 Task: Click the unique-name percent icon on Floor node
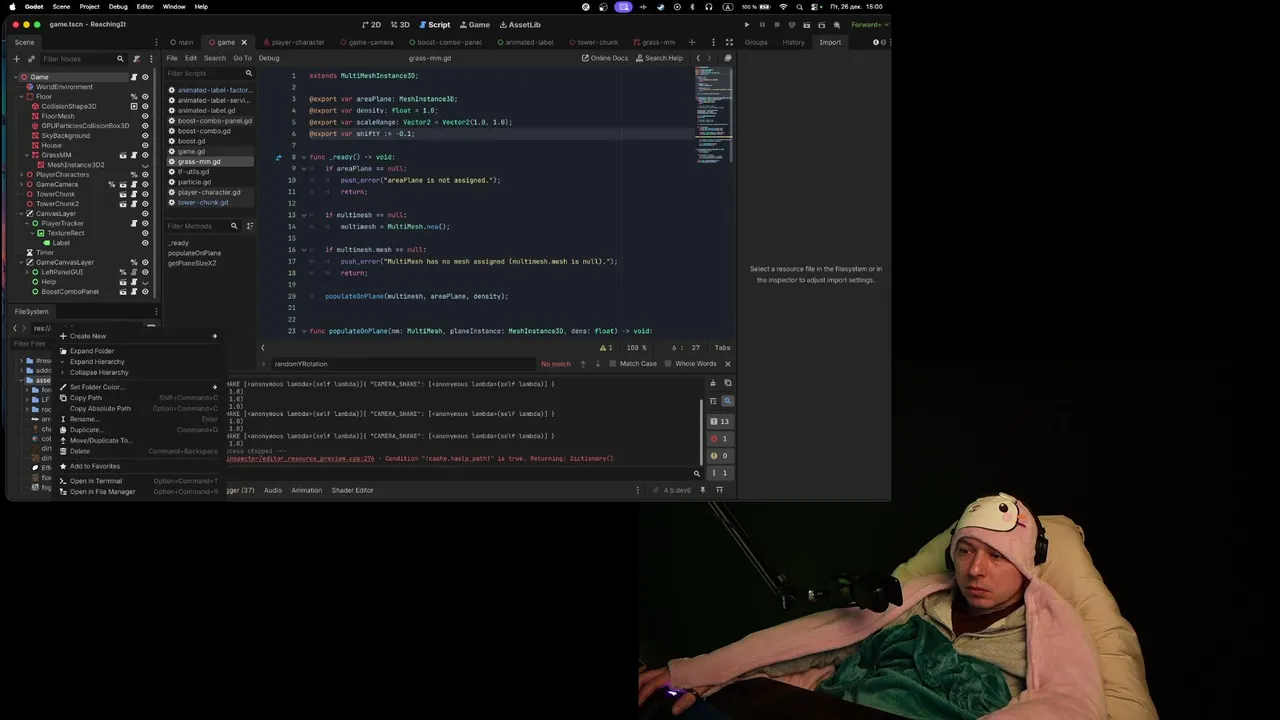134,97
